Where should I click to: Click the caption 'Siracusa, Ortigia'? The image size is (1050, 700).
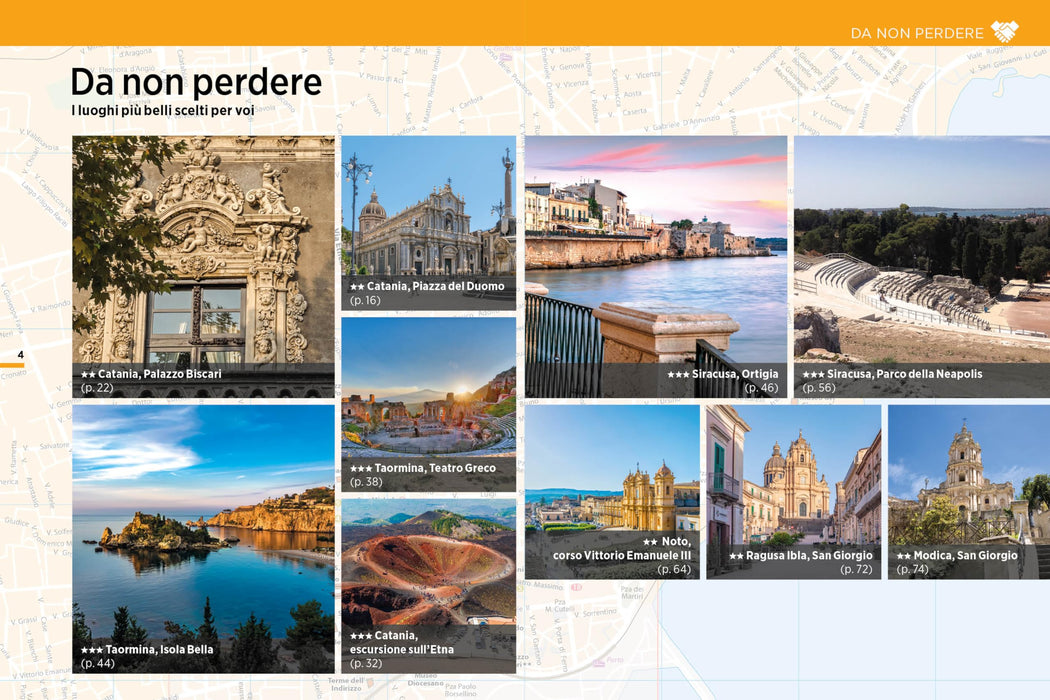point(735,374)
